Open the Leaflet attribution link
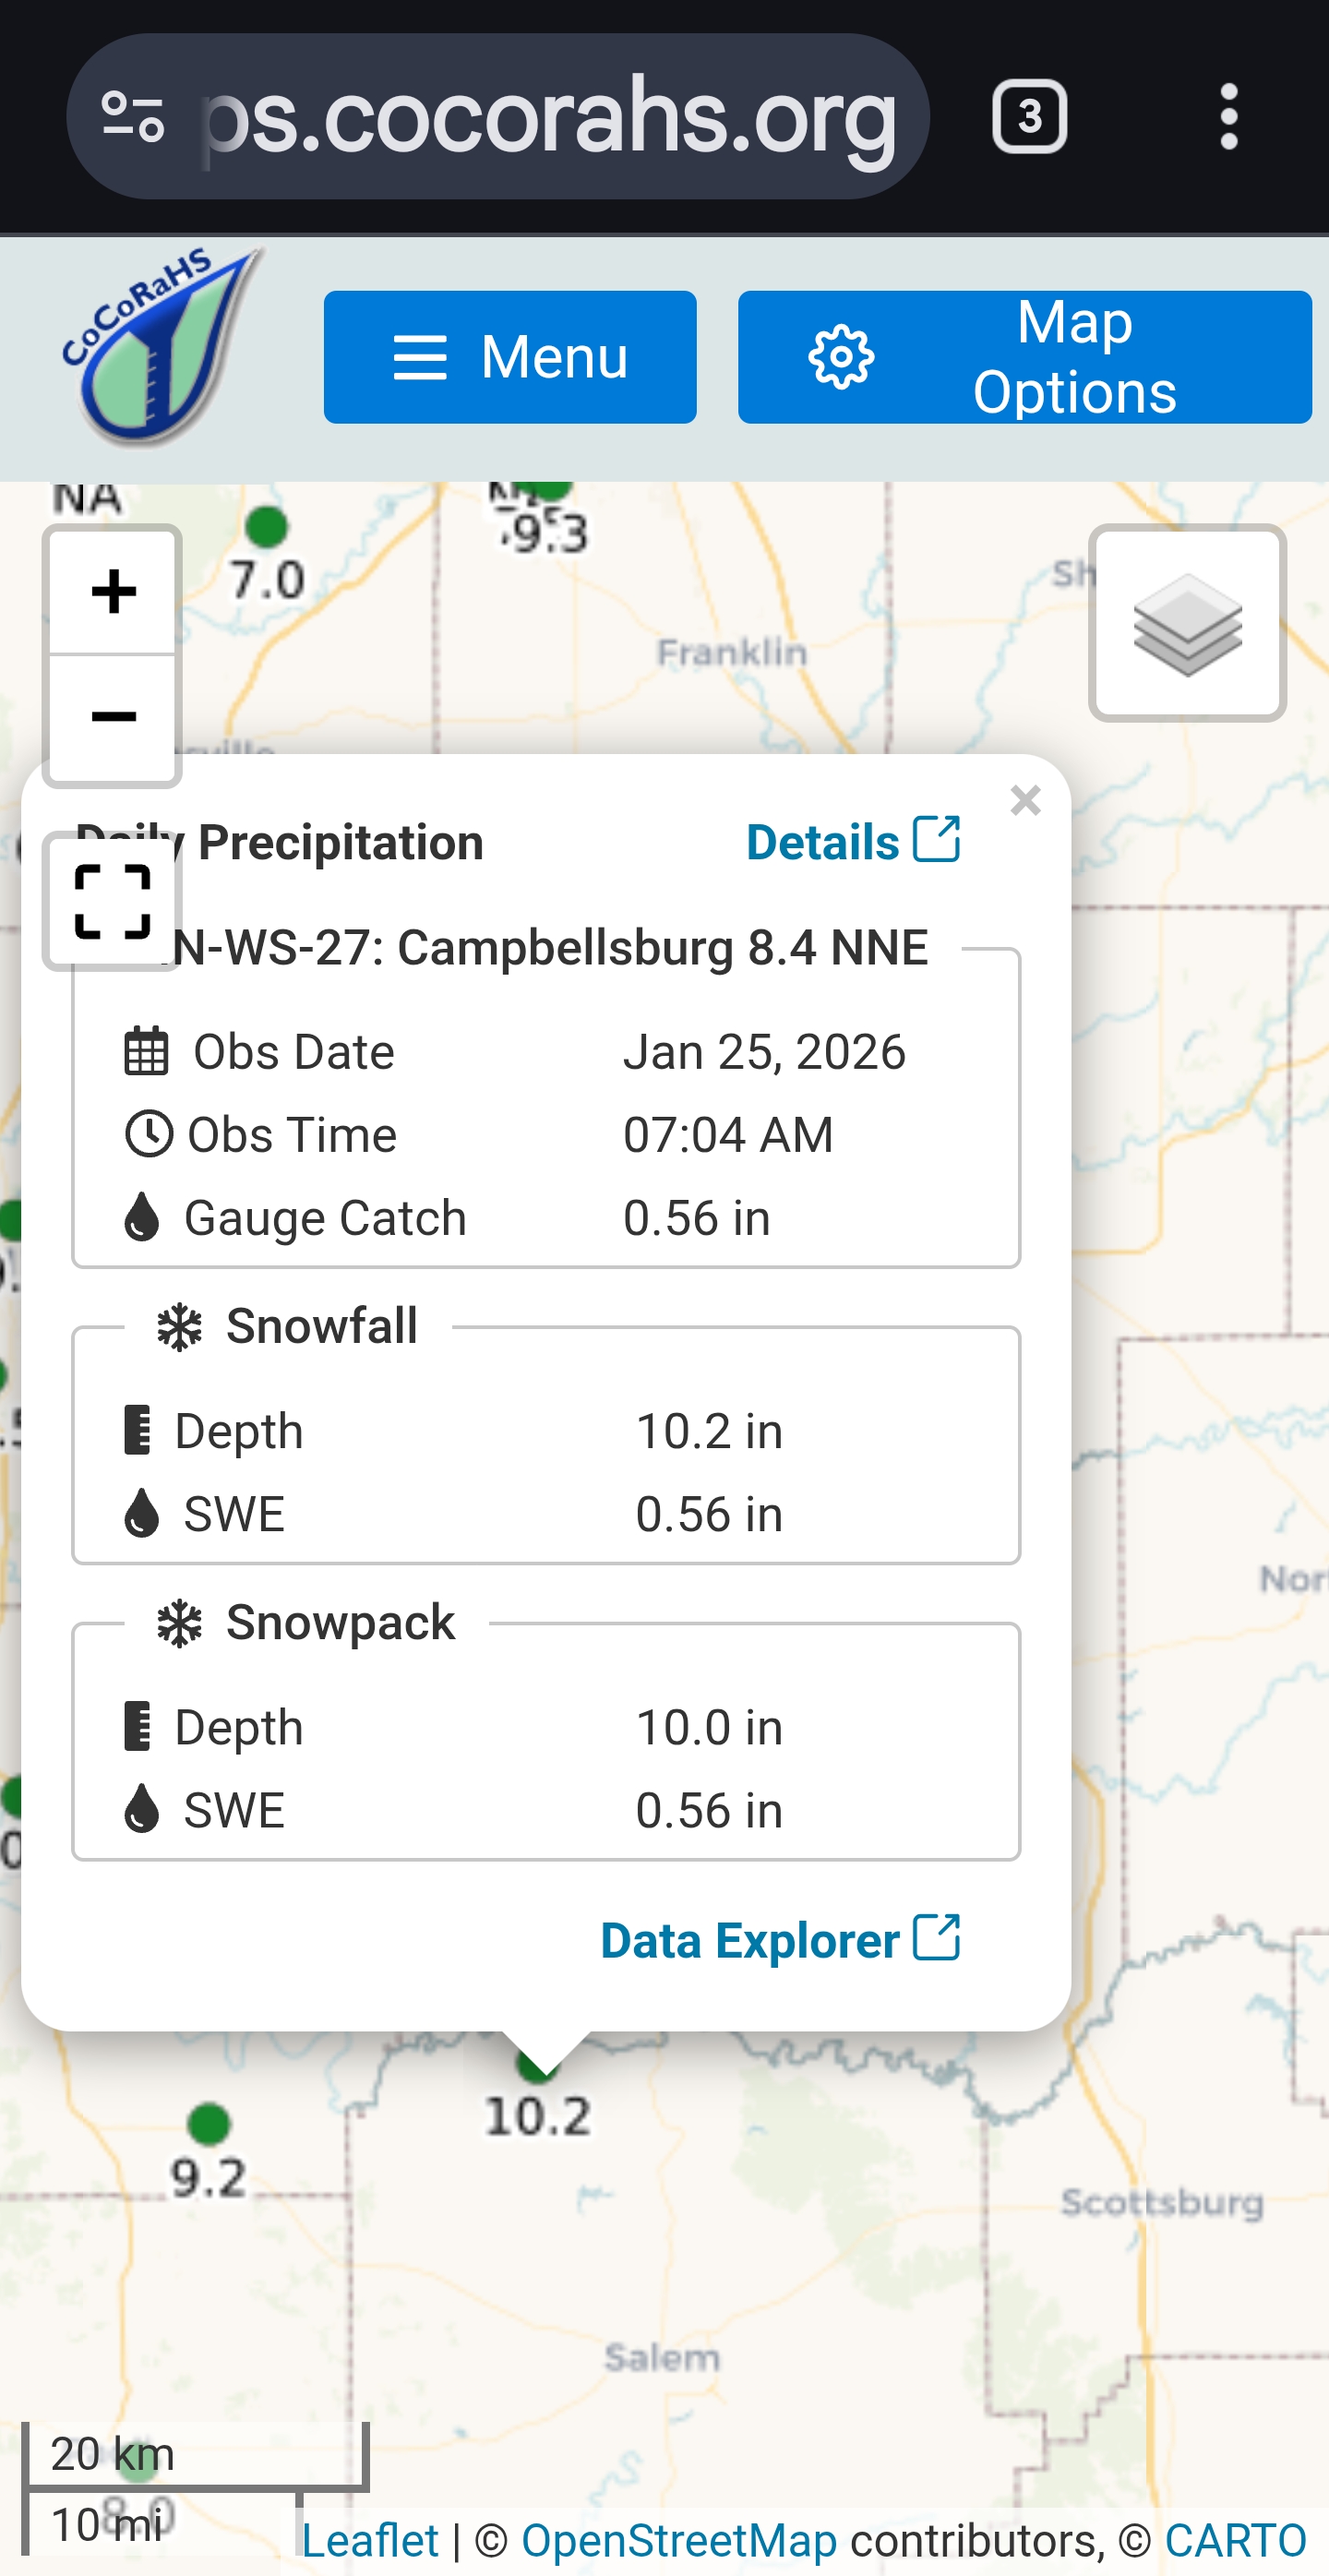Screen dimensions: 1329x2576 pos(370,2540)
